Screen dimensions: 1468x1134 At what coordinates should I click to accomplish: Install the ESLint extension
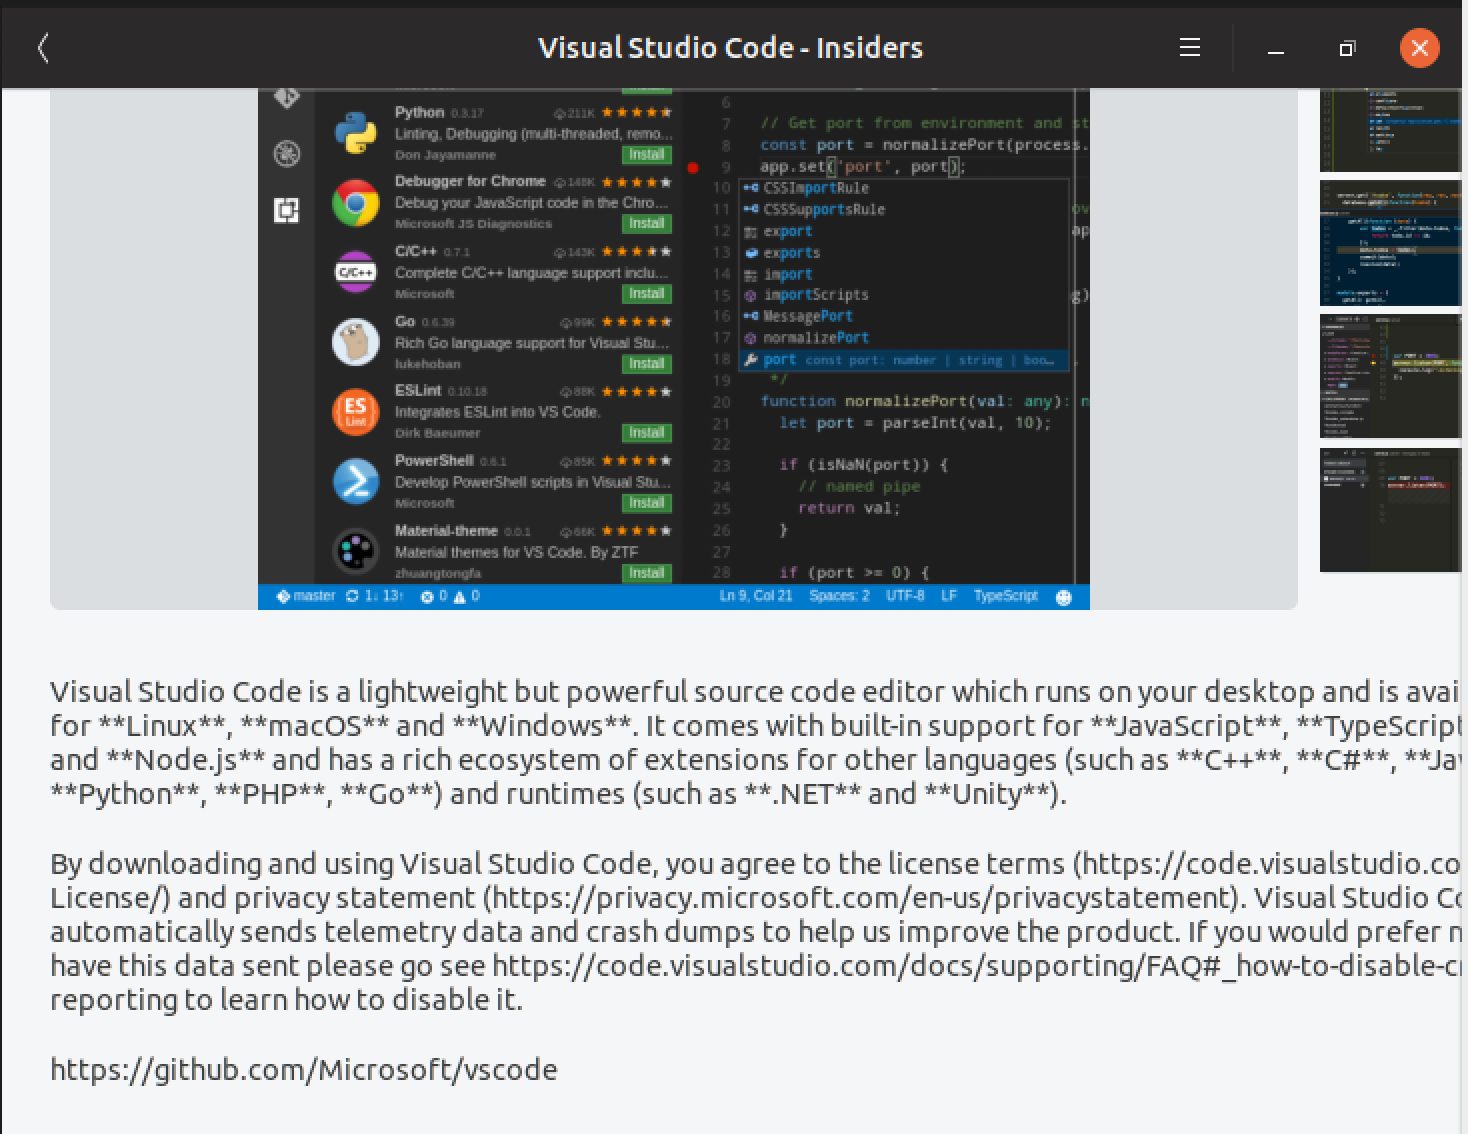645,432
